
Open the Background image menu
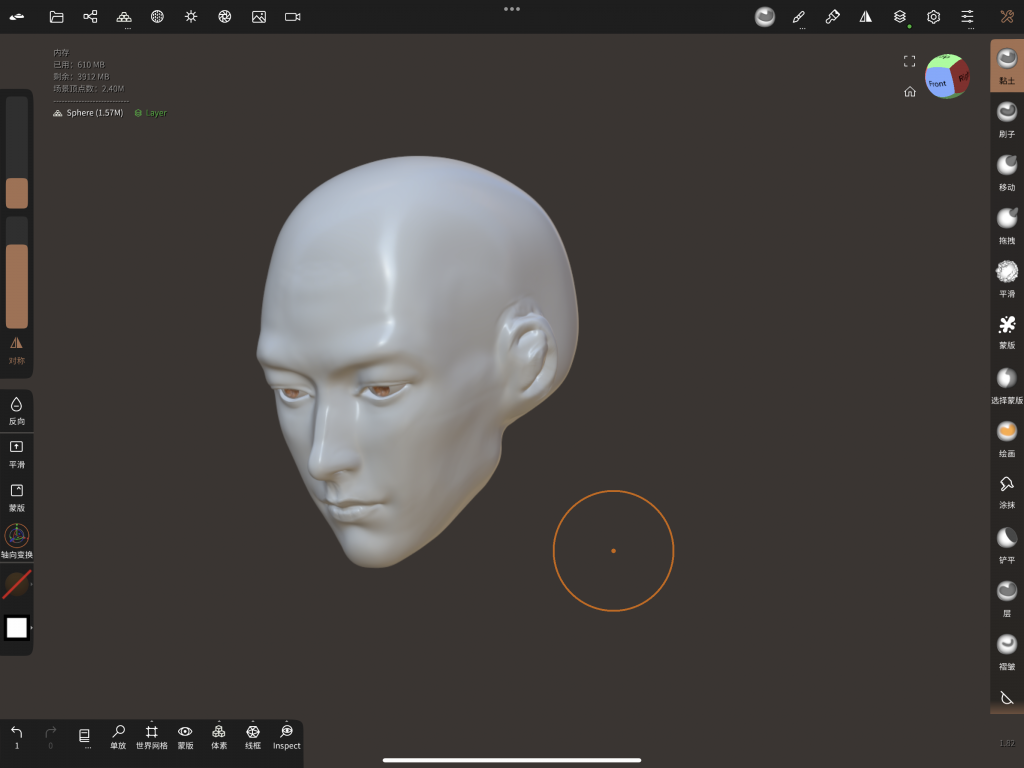pos(259,17)
